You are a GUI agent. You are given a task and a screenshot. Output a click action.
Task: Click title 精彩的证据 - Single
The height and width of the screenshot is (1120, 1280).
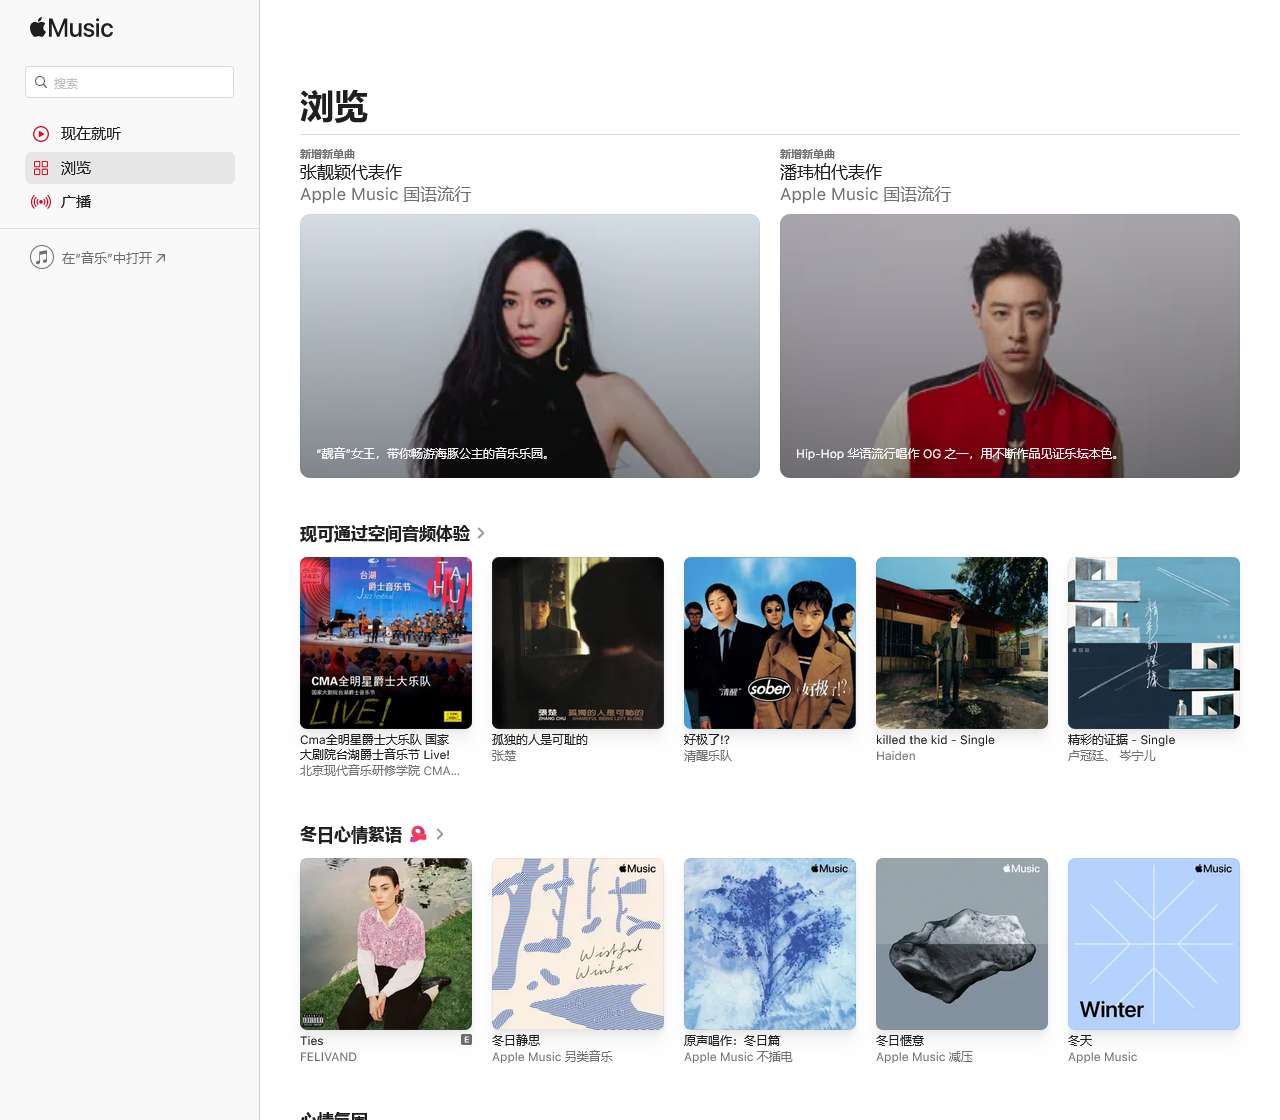(x=1121, y=740)
